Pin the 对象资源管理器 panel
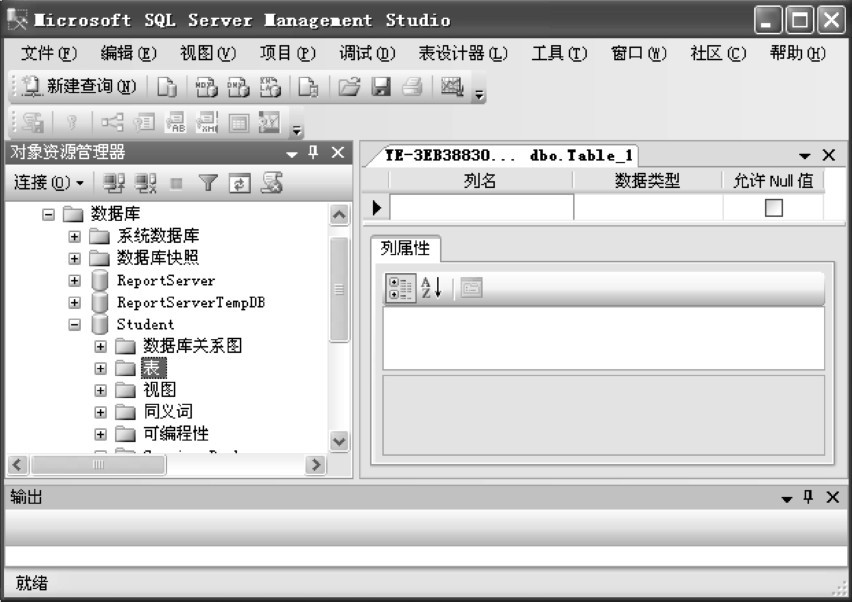Image resolution: width=852 pixels, height=602 pixels. pos(314,153)
